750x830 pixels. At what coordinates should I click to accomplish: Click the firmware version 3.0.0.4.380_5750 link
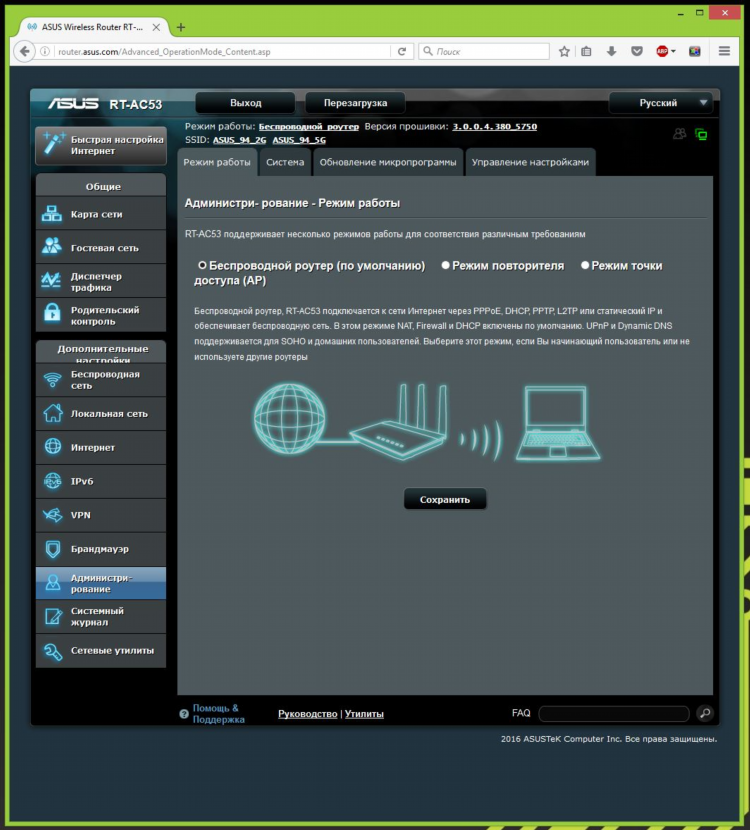click(494, 127)
